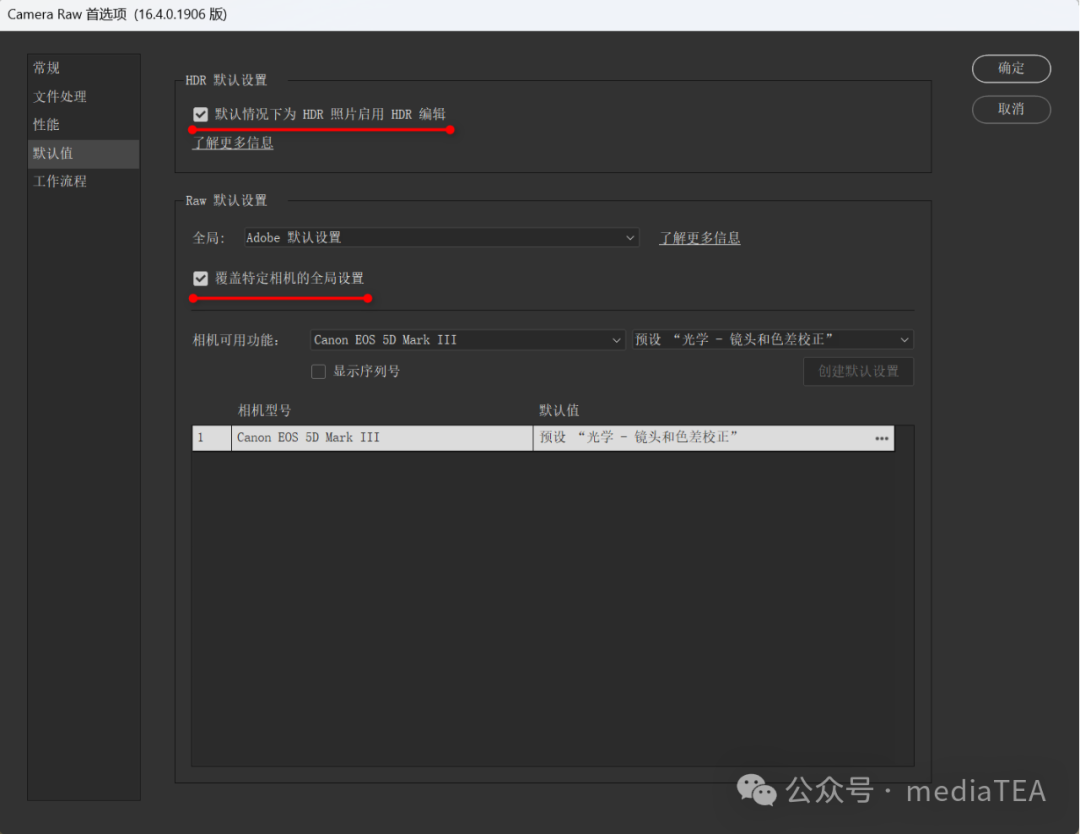Open the camera model dropdown under 相机可用功能
The width and height of the screenshot is (1080, 834).
pyautogui.click(x=468, y=340)
